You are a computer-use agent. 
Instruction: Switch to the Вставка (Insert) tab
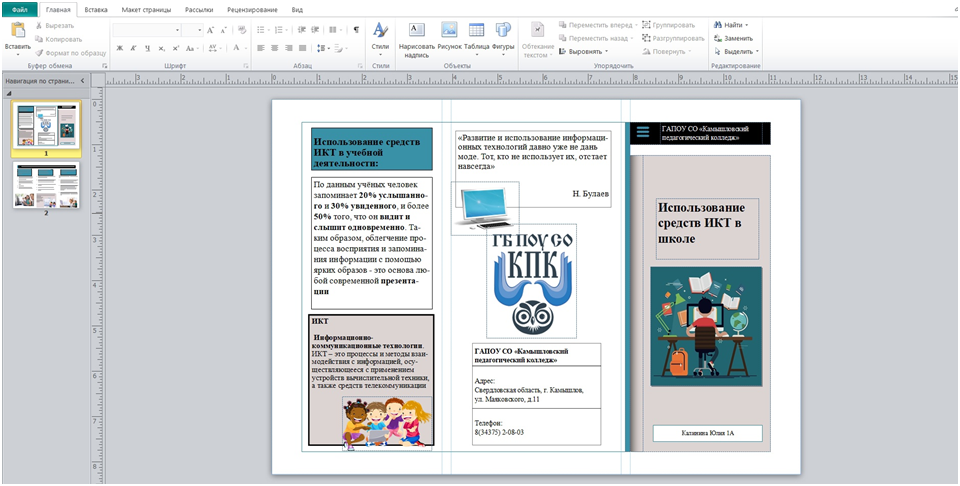pos(96,10)
